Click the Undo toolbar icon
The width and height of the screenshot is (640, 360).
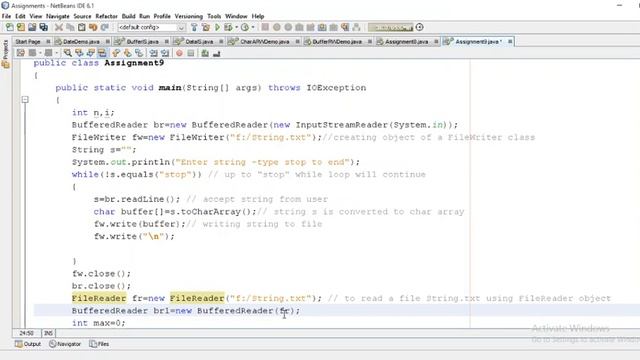[93, 27]
